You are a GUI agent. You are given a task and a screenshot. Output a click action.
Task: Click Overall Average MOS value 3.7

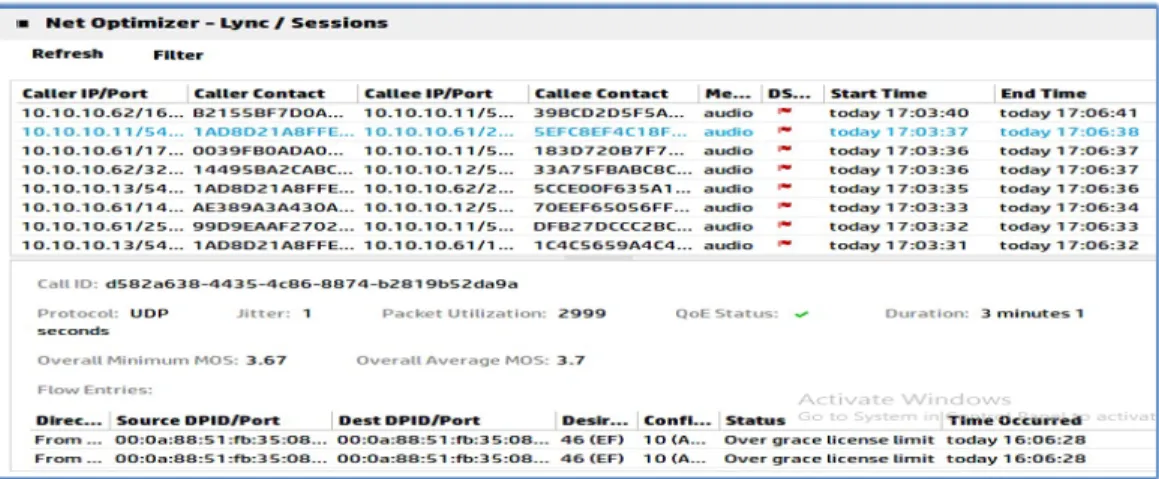570,361
